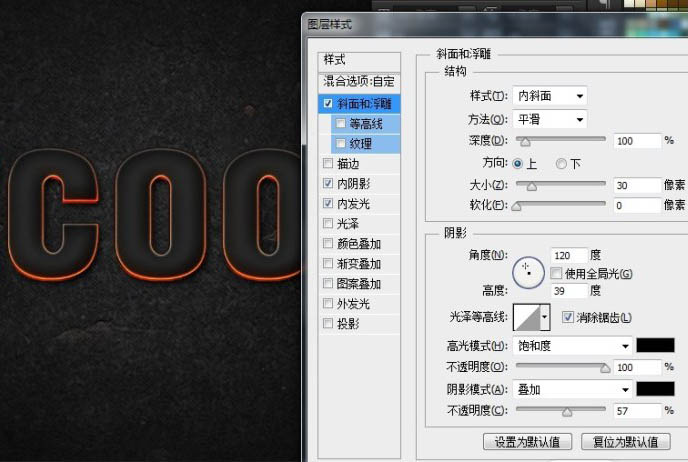This screenshot has width=688, height=462.
Task: Enable the 纹理 texture checkbox
Action: 342,144
